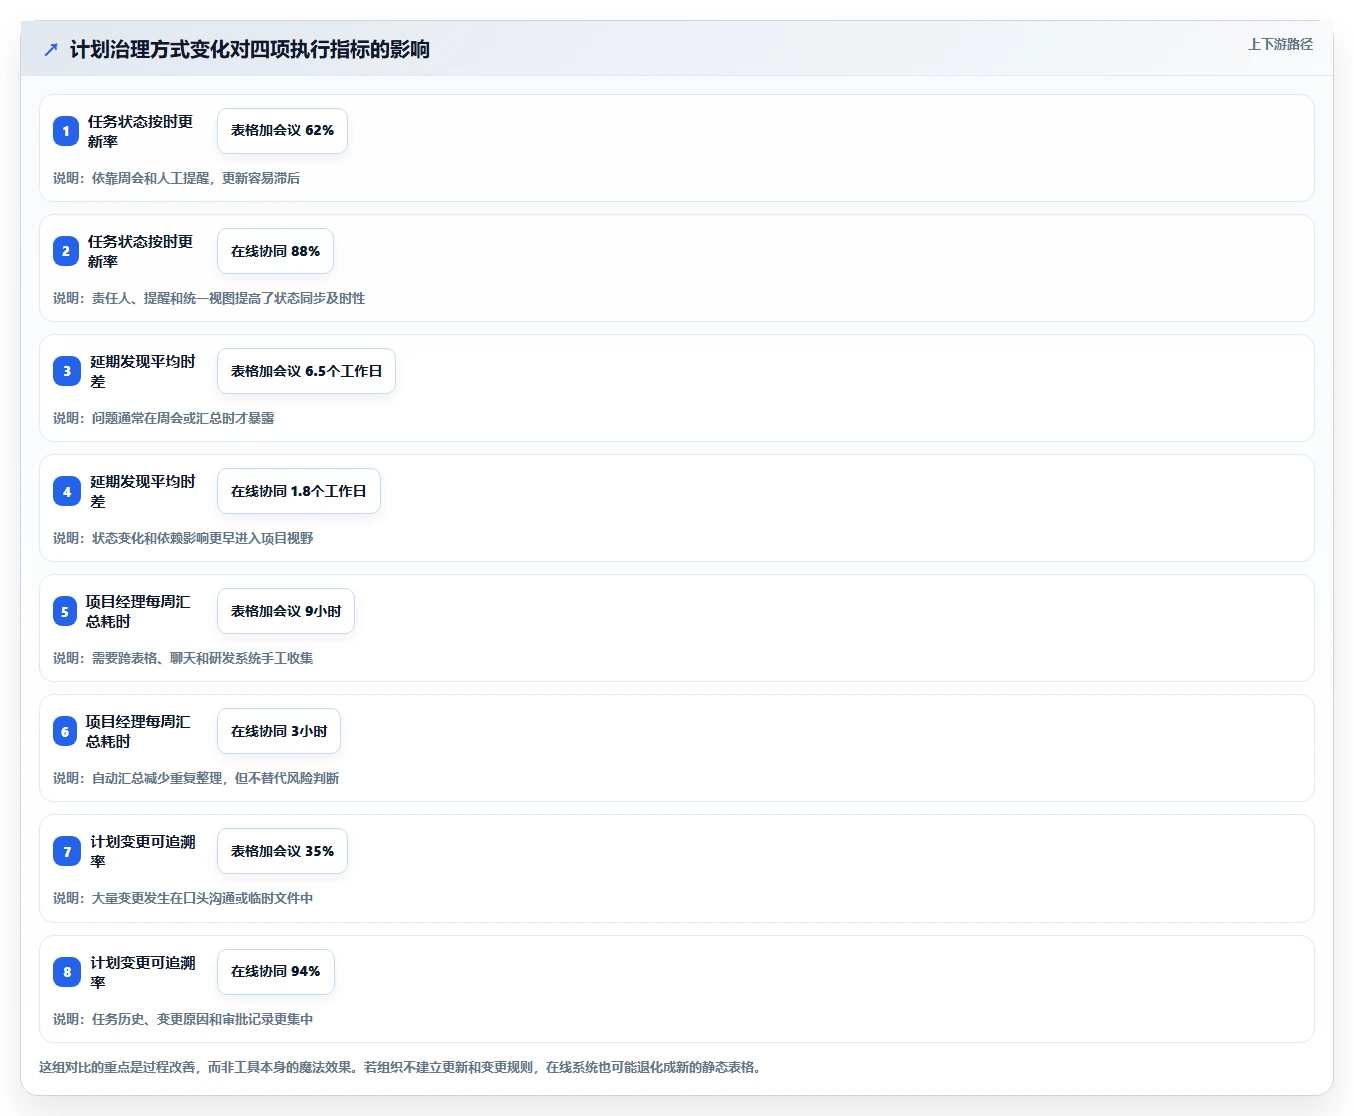Screen dimensions: 1354x1116
Task: Click the 表格加会议 9小时 chip
Action: (x=285, y=611)
